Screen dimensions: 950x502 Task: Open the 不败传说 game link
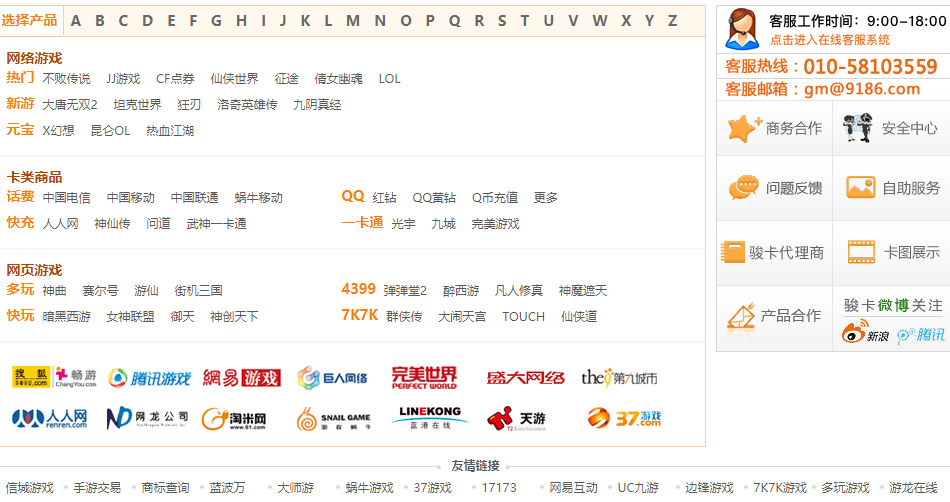[x=66, y=79]
